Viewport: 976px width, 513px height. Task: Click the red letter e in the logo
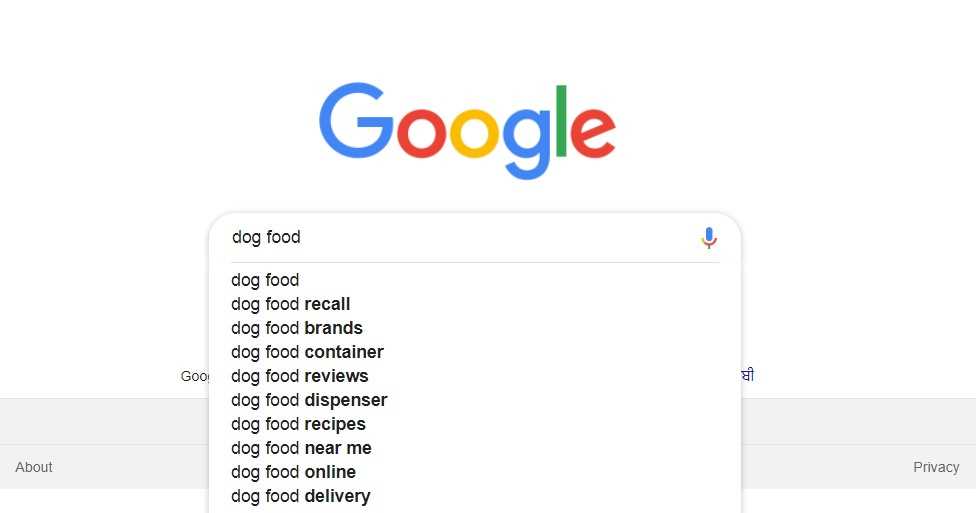592,134
